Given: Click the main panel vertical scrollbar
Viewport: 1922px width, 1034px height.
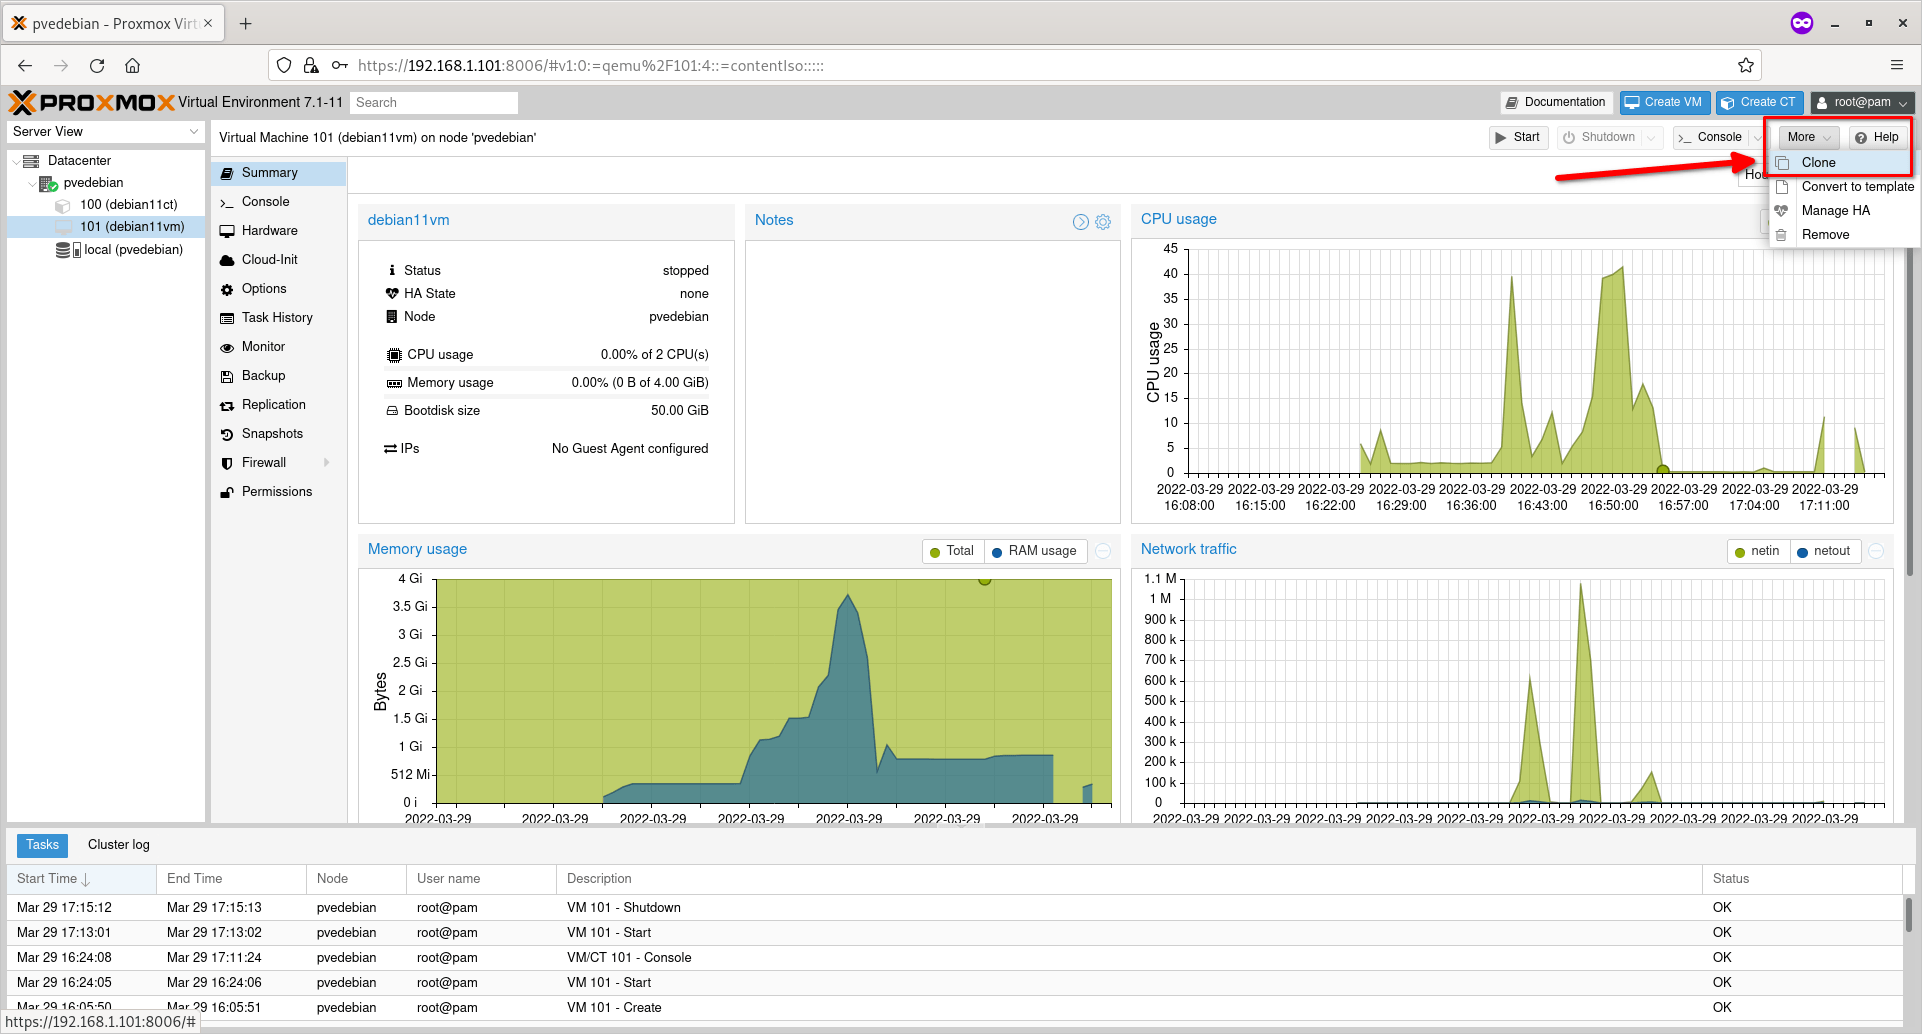Looking at the screenshot, I should click(x=1911, y=400).
